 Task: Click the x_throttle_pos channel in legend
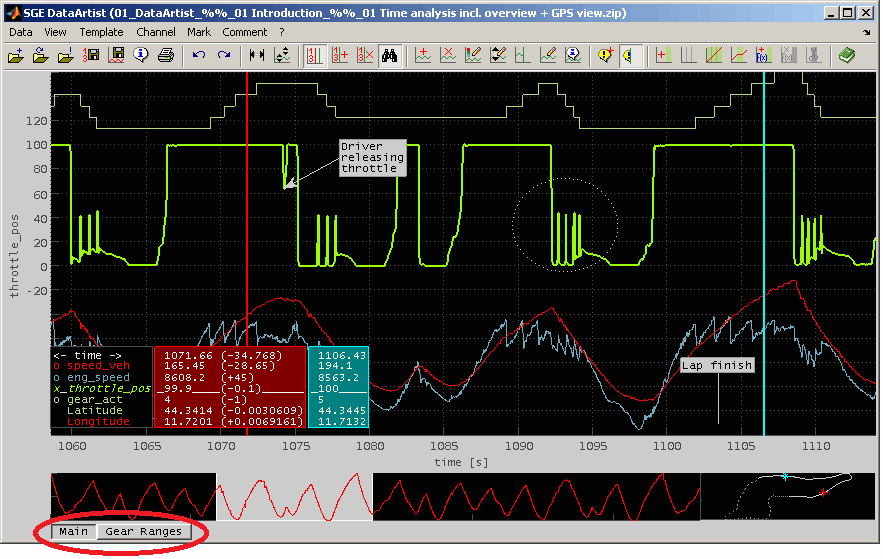[102, 388]
